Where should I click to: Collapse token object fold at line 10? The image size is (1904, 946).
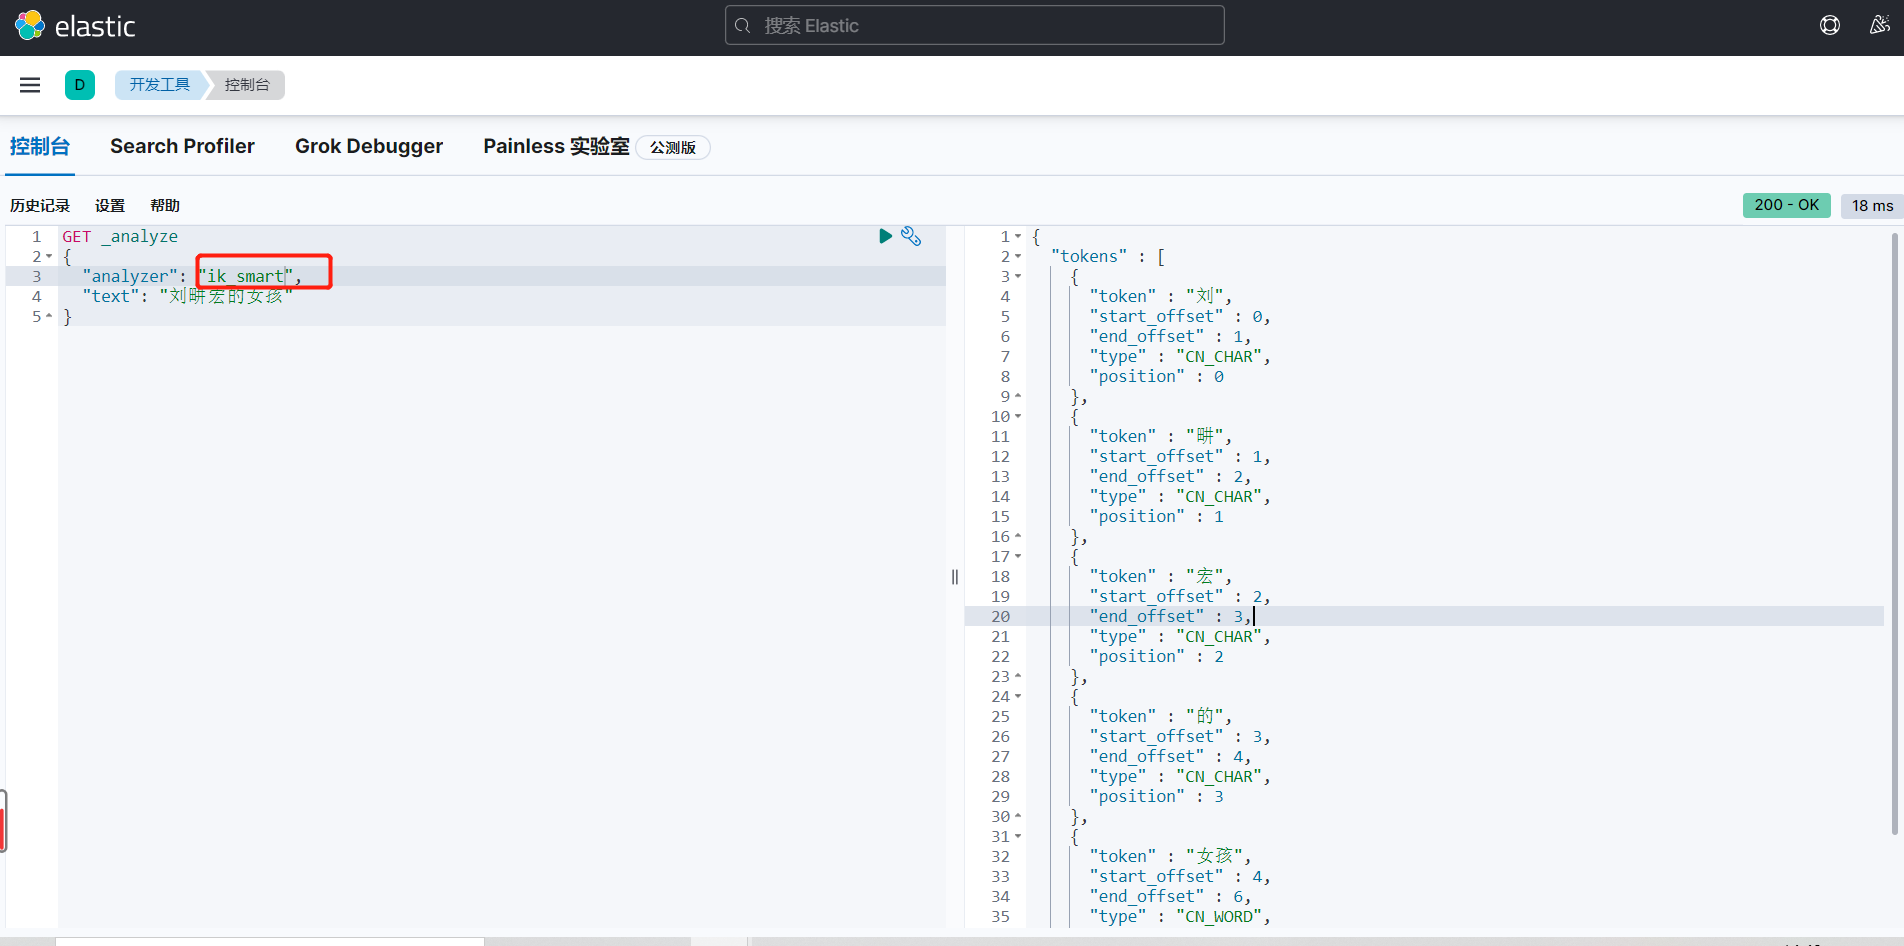(x=1018, y=417)
